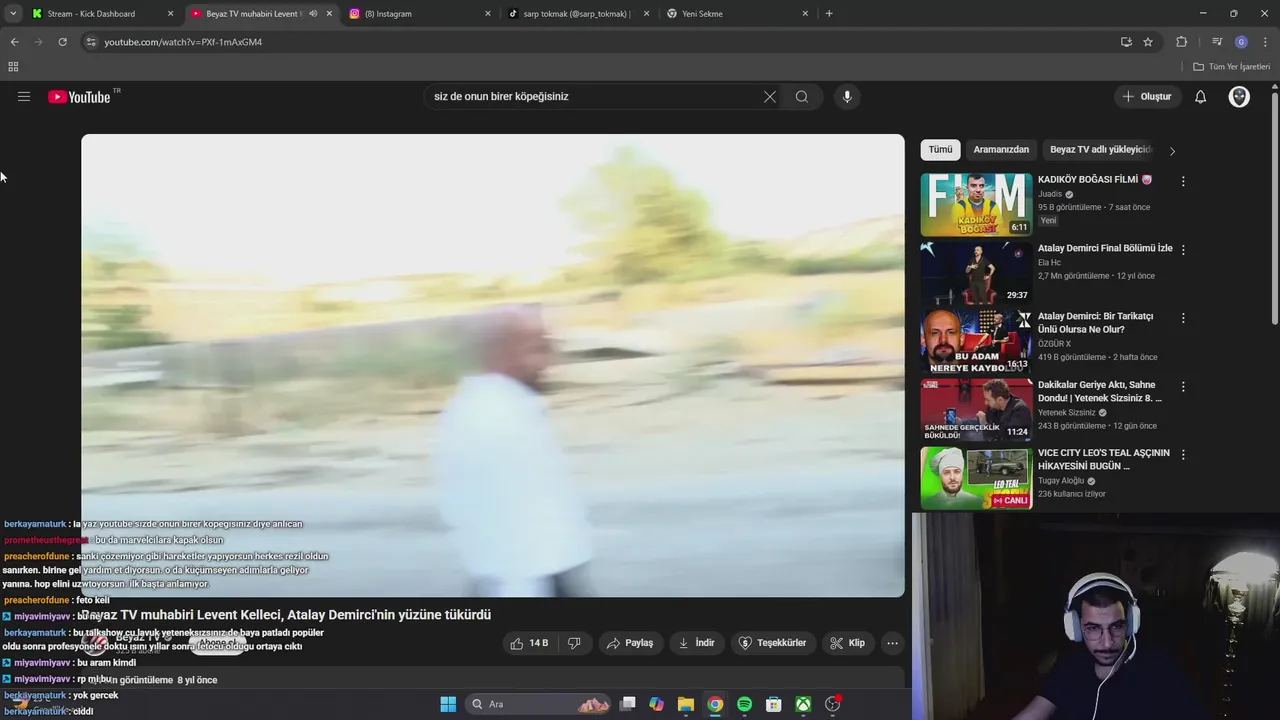Open options for Bir Tarikatçı Ünlü Olursa
1280x720 pixels.
click(x=1183, y=318)
